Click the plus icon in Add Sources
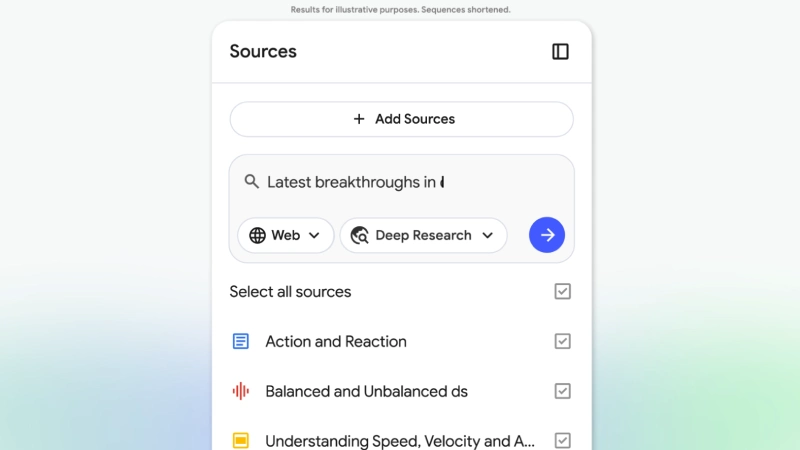800x450 pixels. [359, 119]
